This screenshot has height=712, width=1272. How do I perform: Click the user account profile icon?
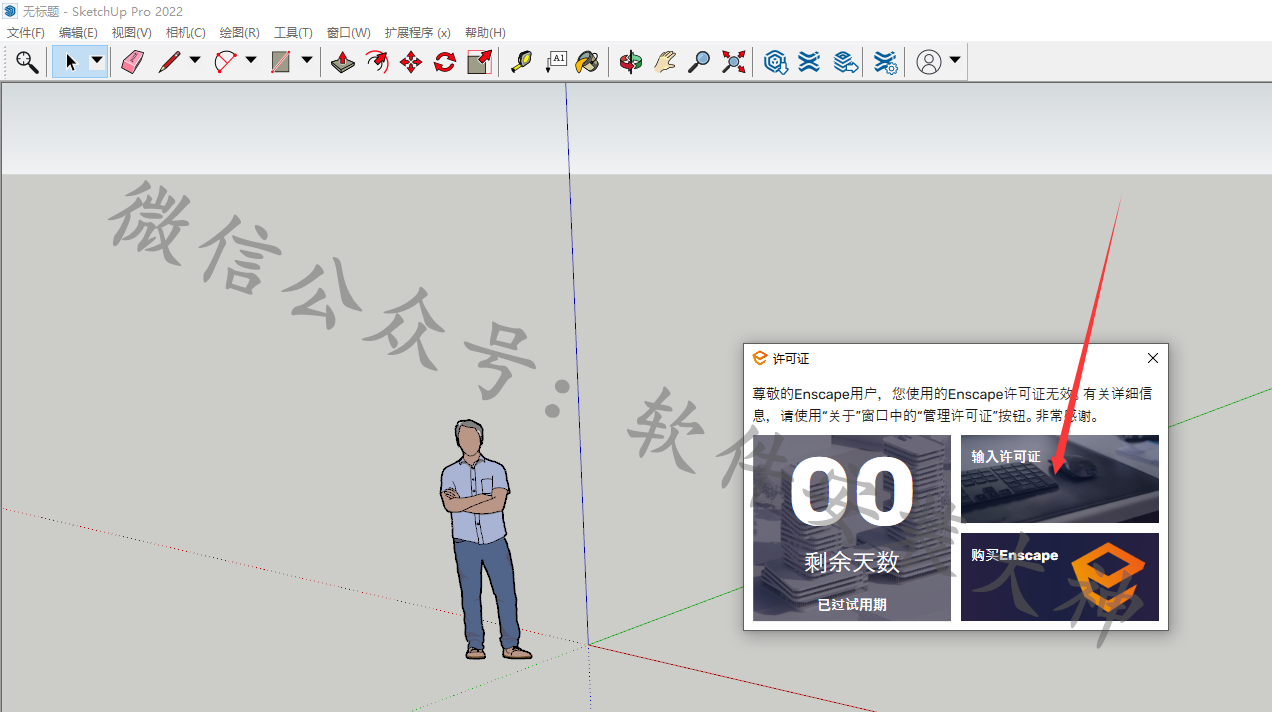click(929, 62)
